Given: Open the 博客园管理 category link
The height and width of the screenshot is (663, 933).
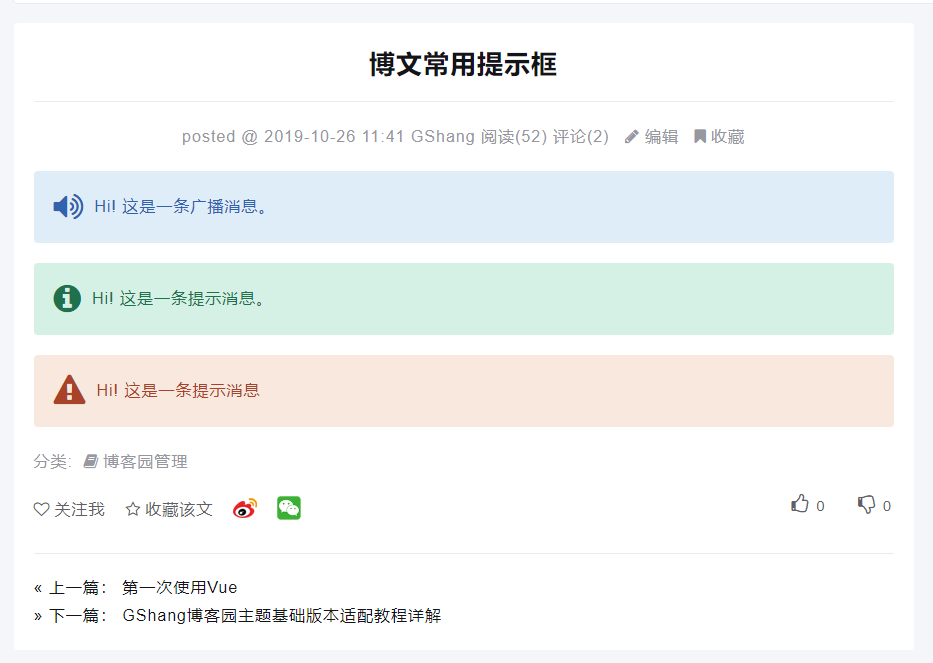Looking at the screenshot, I should [x=145, y=461].
